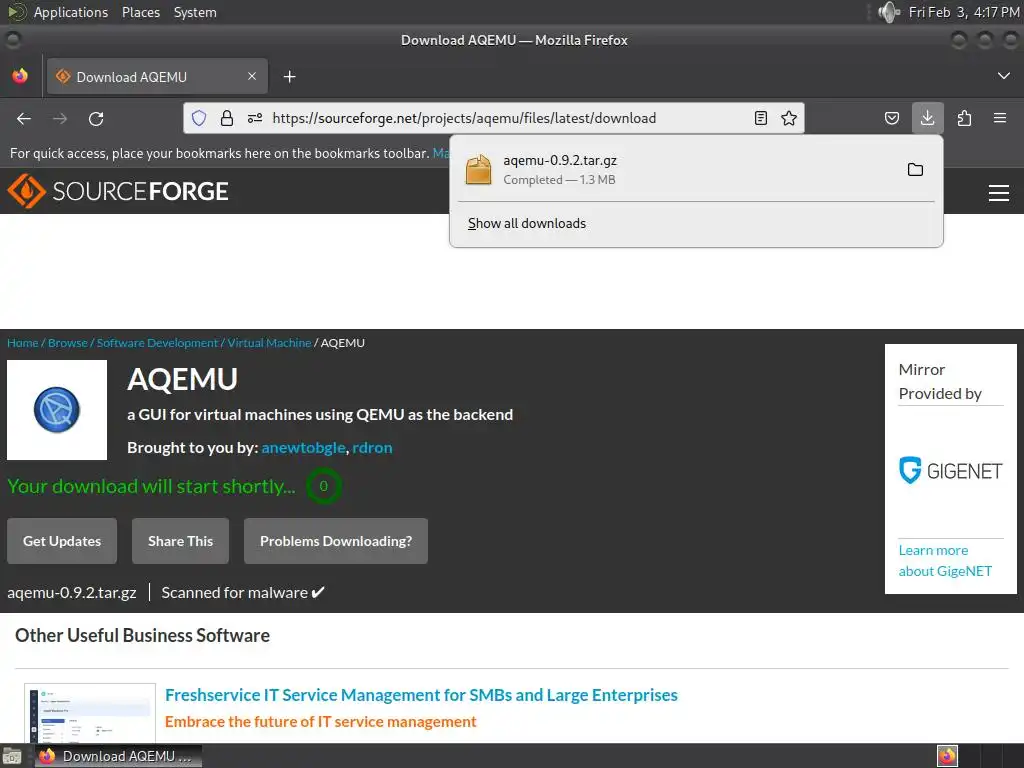
Task: Click the aqemu tar.gz archive package icon
Action: click(478, 170)
